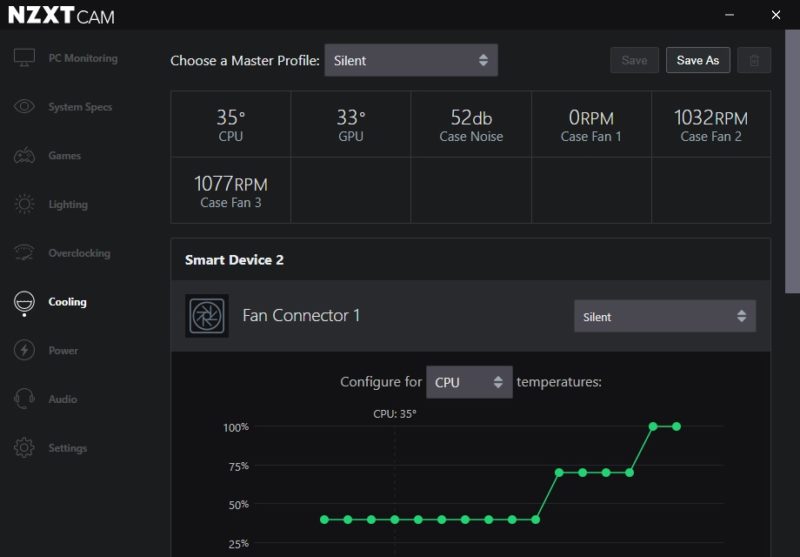Click the Power lightning bolt icon
The width and height of the screenshot is (800, 557).
[24, 350]
